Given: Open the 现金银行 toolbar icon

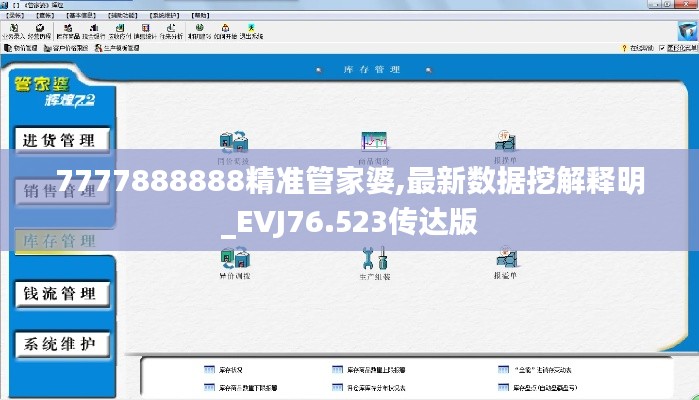Looking at the screenshot, I should point(94,31).
